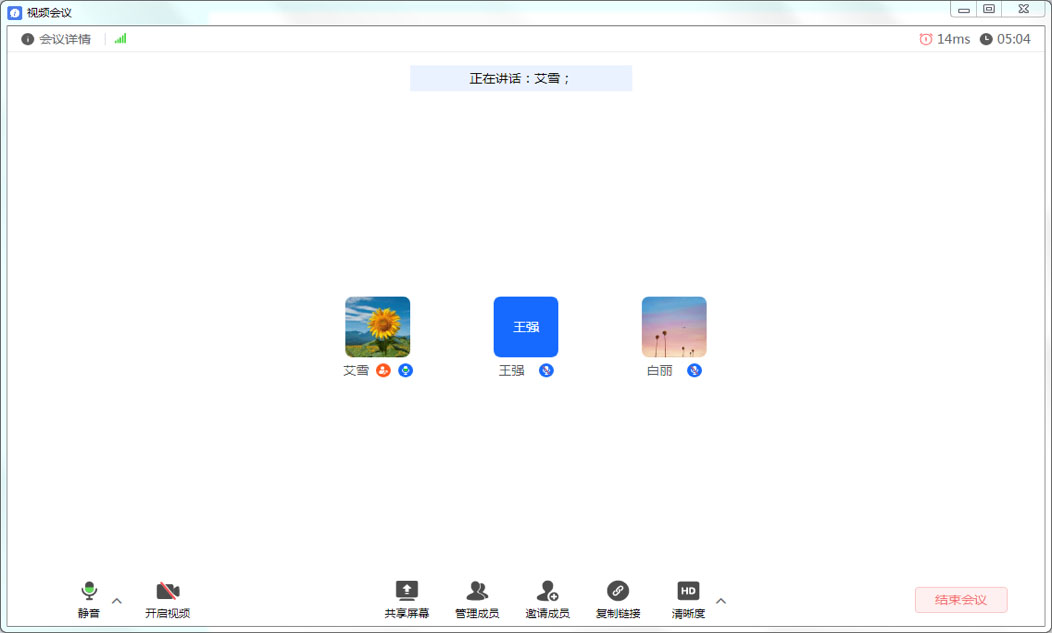Screen dimensions: 1052x633
Task: Mute the microphone (静音)
Action: [89, 591]
